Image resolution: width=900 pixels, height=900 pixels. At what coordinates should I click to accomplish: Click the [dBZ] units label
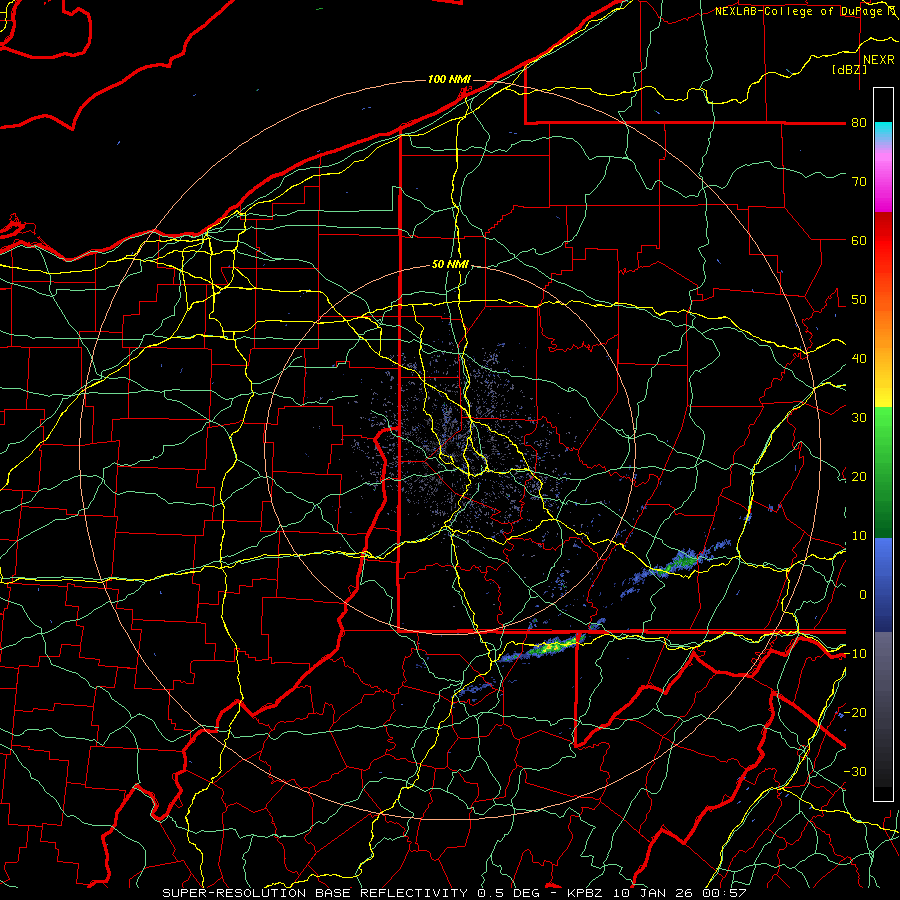pyautogui.click(x=849, y=69)
